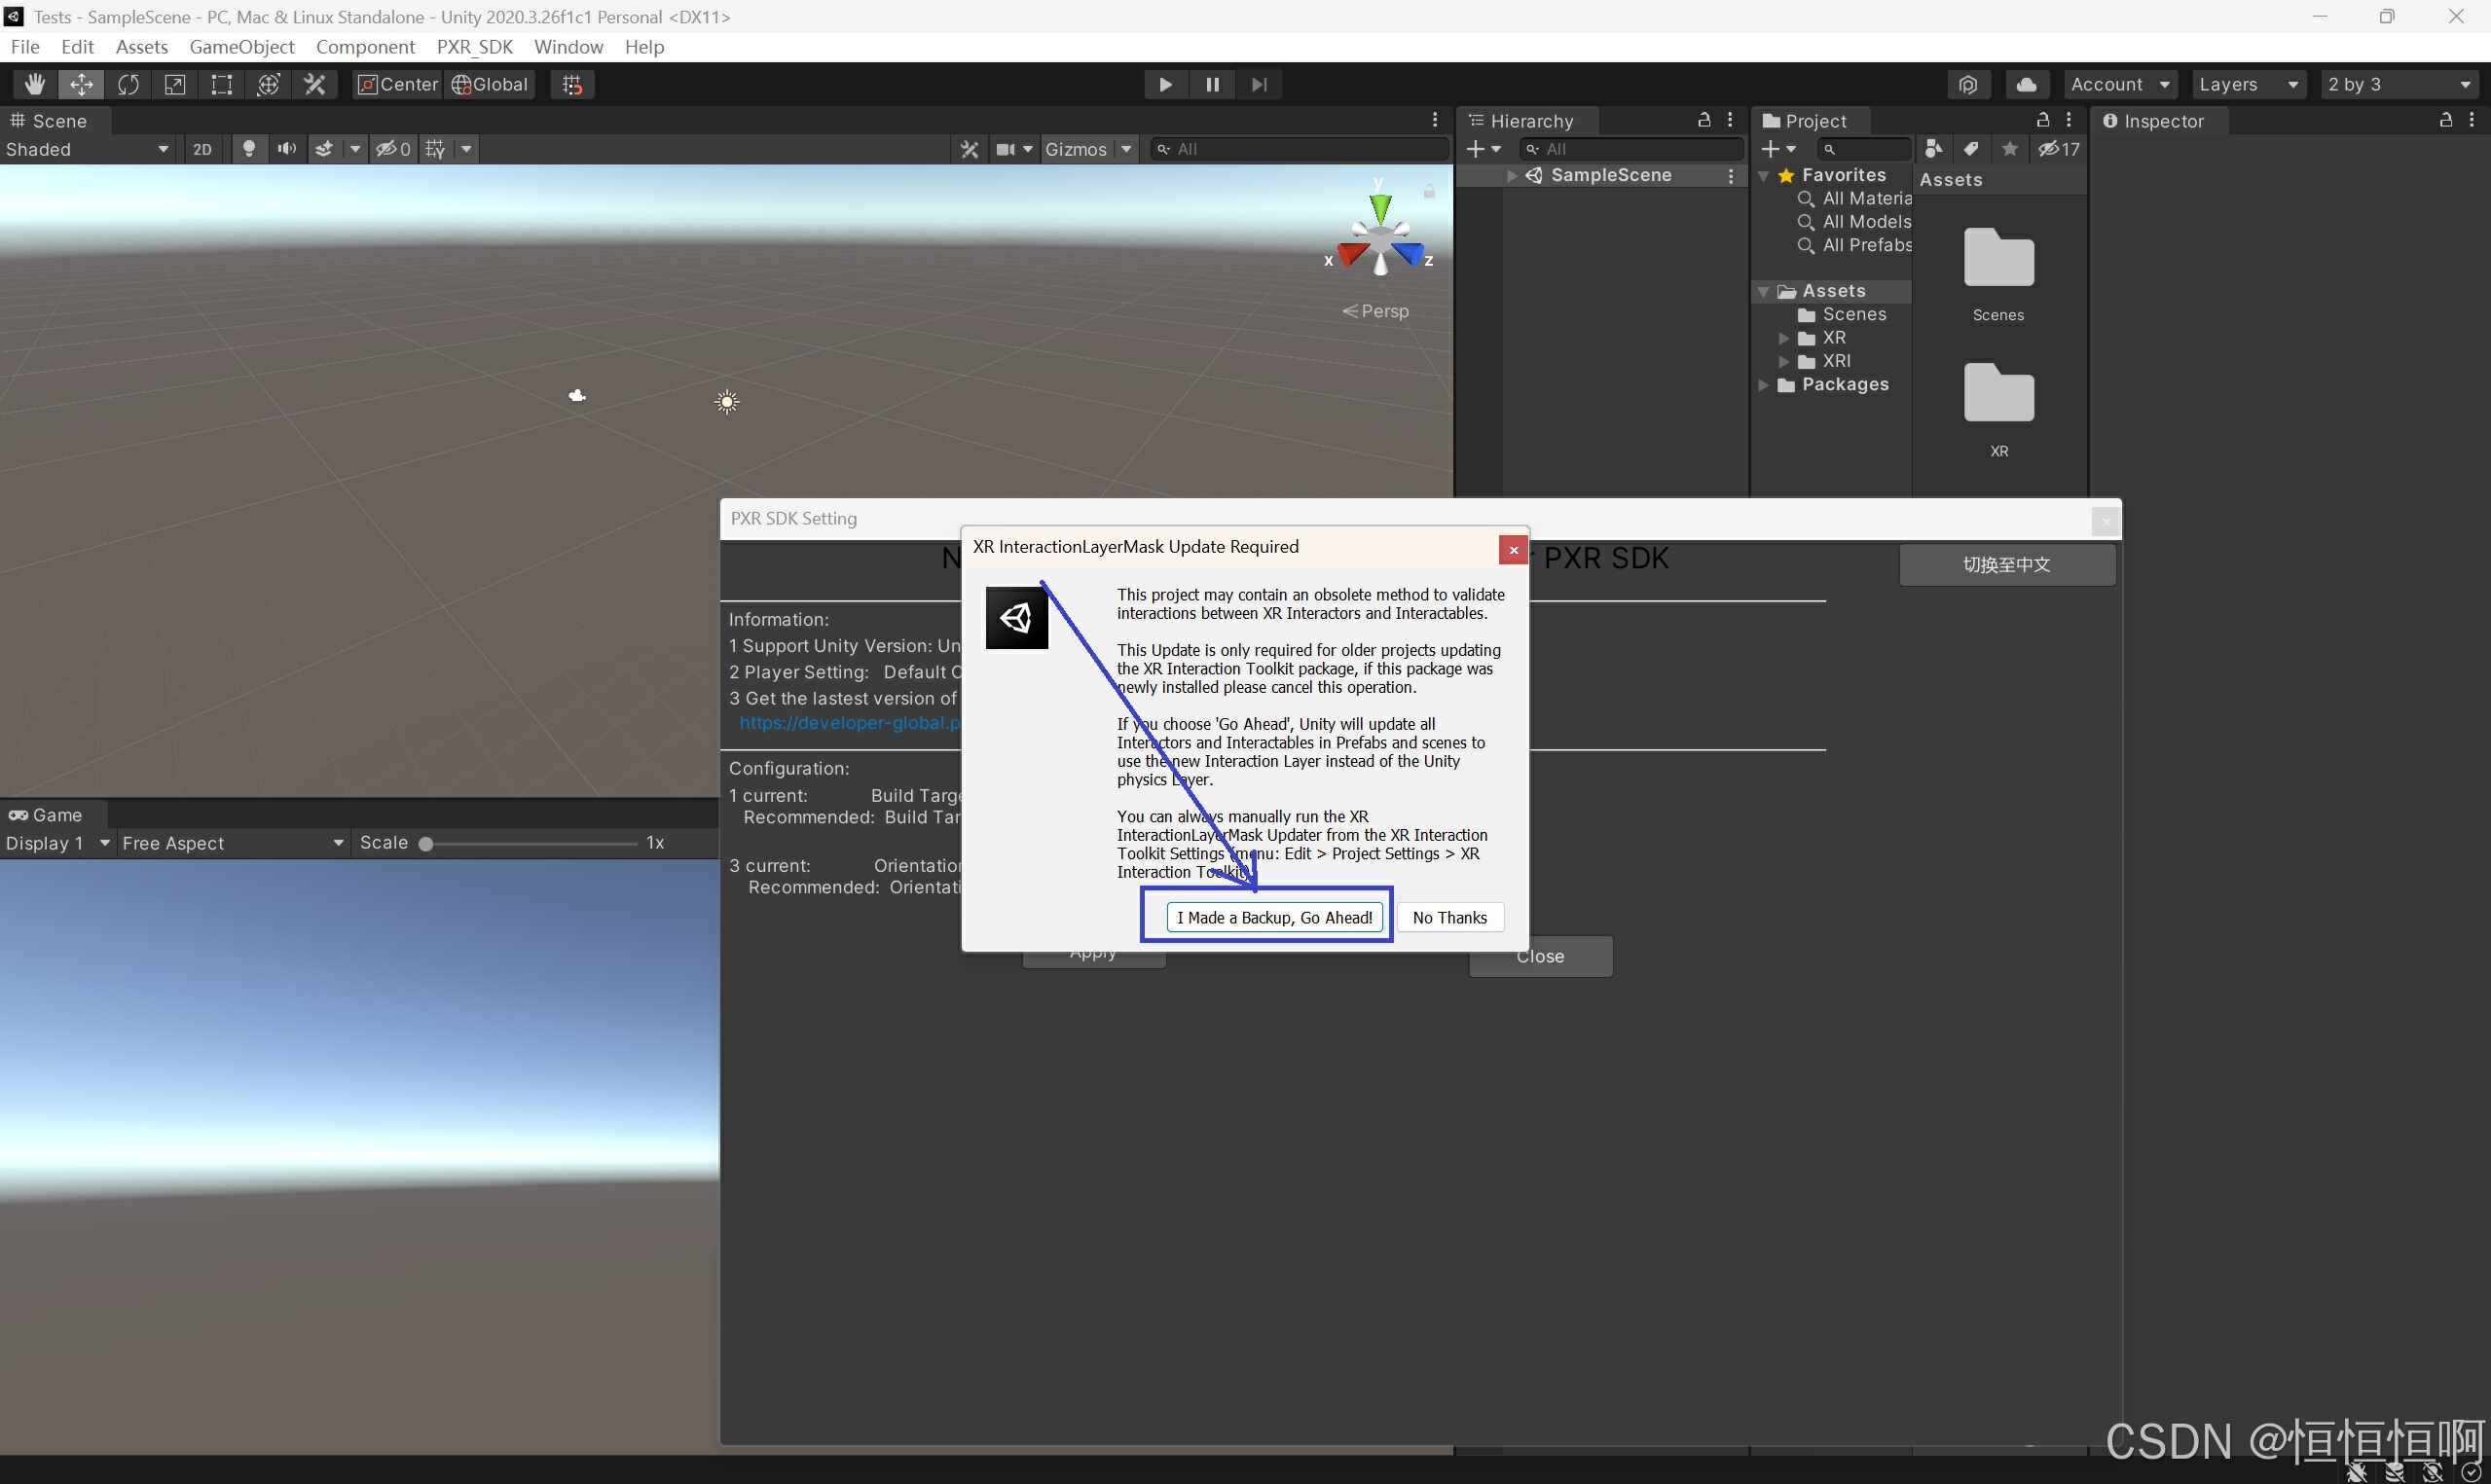Image resolution: width=2491 pixels, height=1484 pixels.
Task: Toggle 2D view mode
Action: click(x=202, y=149)
